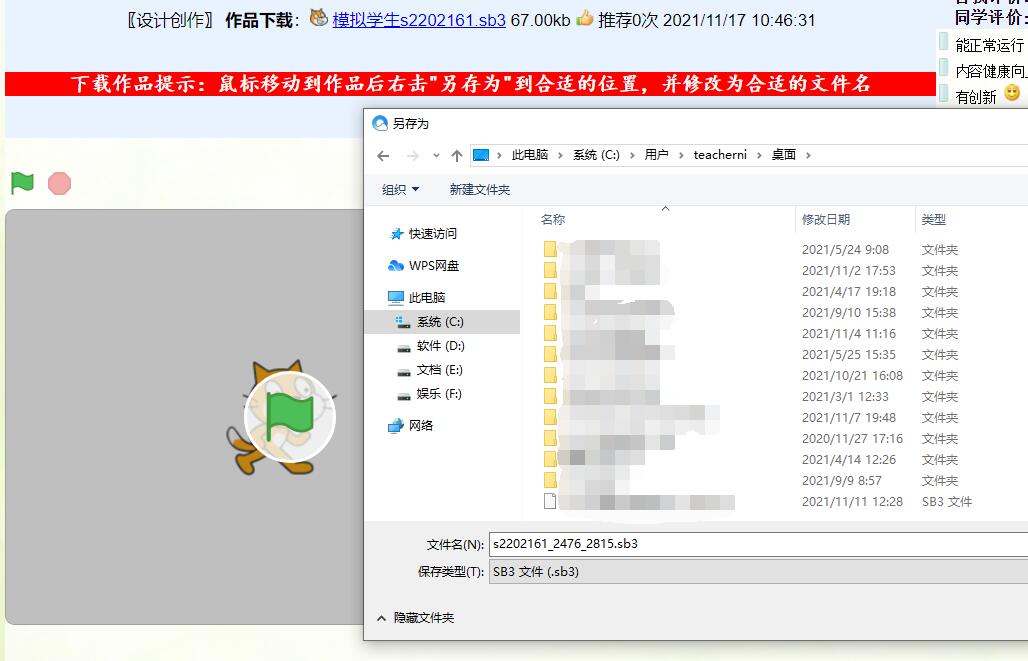Screen dimensions: 1028x661
Task: Open the 保存类型 SB3 文件 dropdown
Action: (759, 572)
